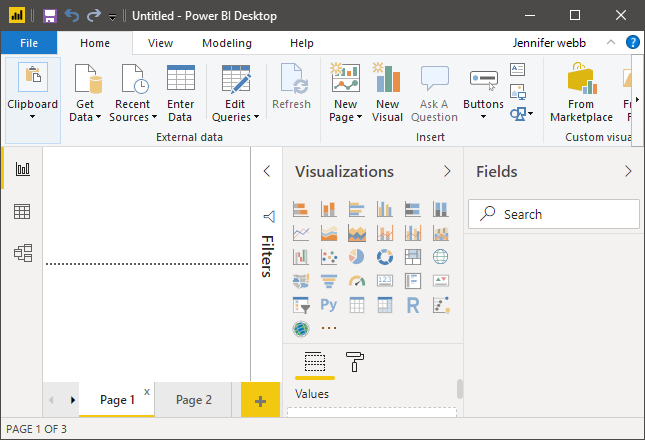This screenshot has width=645, height=440.
Task: Open the Page 2 tab
Action: click(x=194, y=400)
